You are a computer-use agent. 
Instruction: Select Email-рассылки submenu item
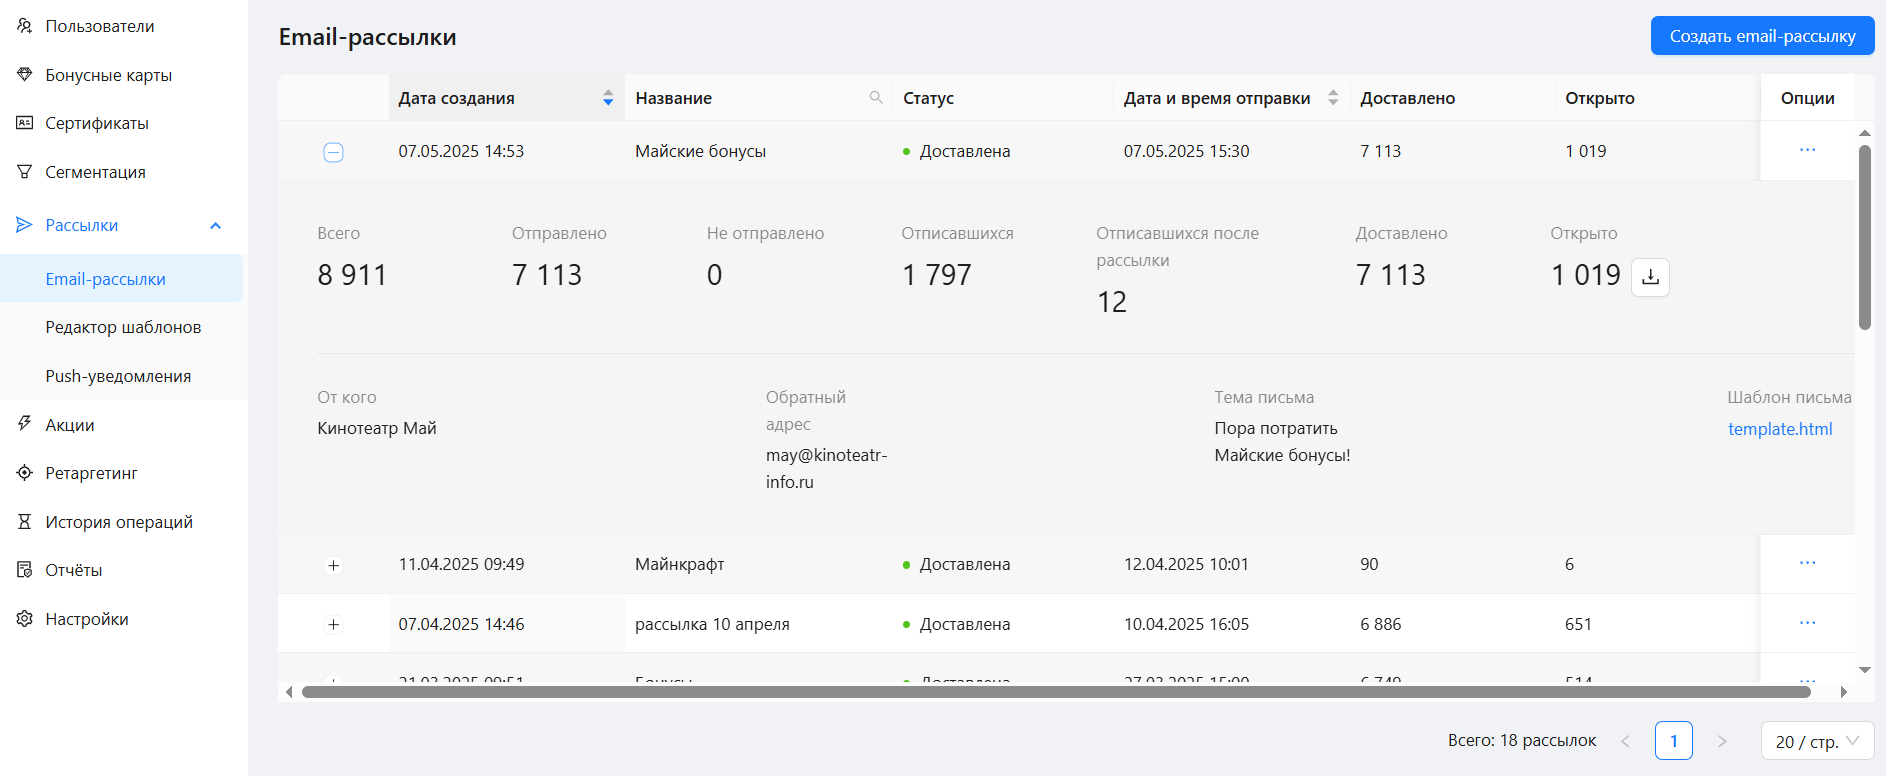pos(121,278)
